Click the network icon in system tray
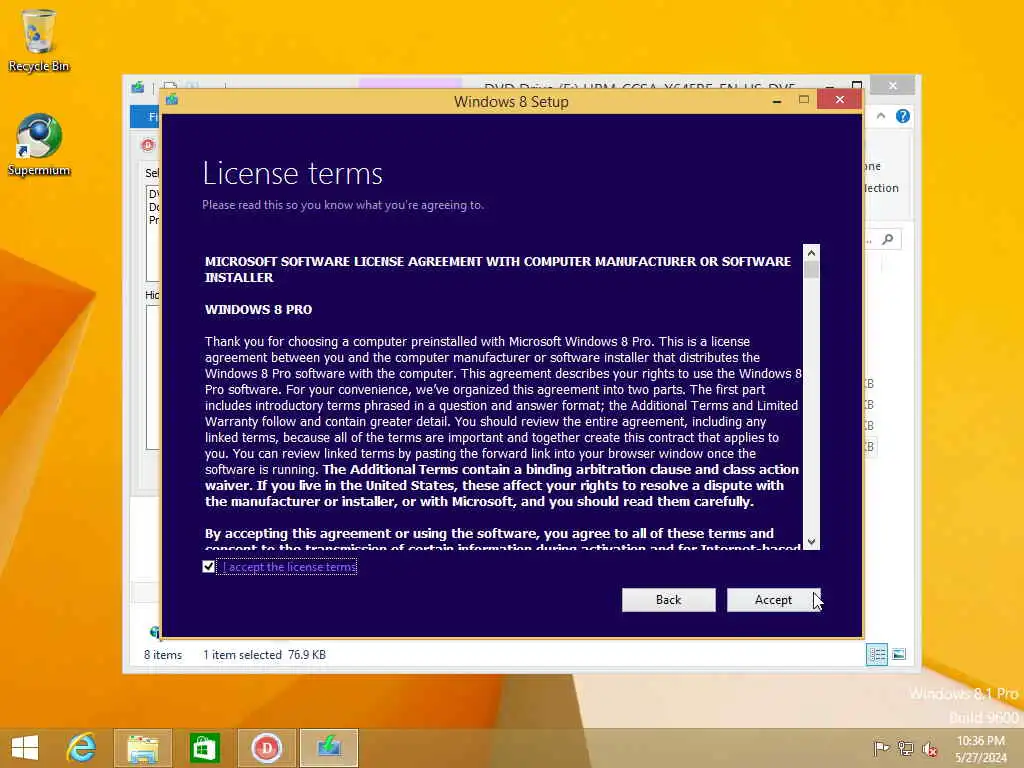The height and width of the screenshot is (768, 1024). point(905,748)
